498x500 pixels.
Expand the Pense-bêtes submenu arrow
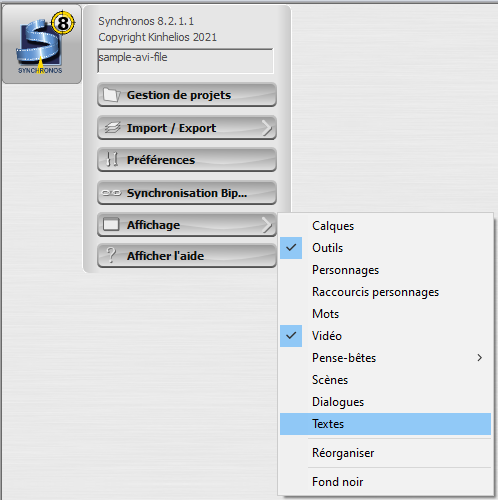[x=479, y=358]
